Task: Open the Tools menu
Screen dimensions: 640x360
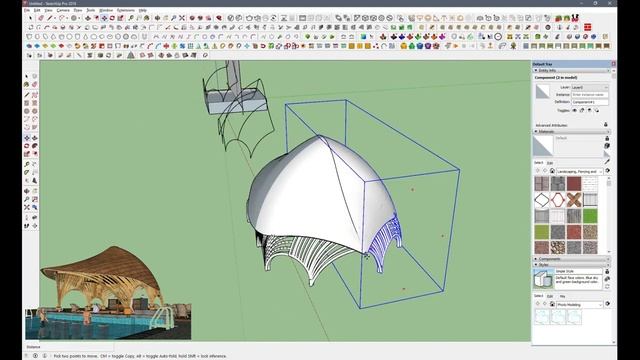Action: (x=91, y=10)
